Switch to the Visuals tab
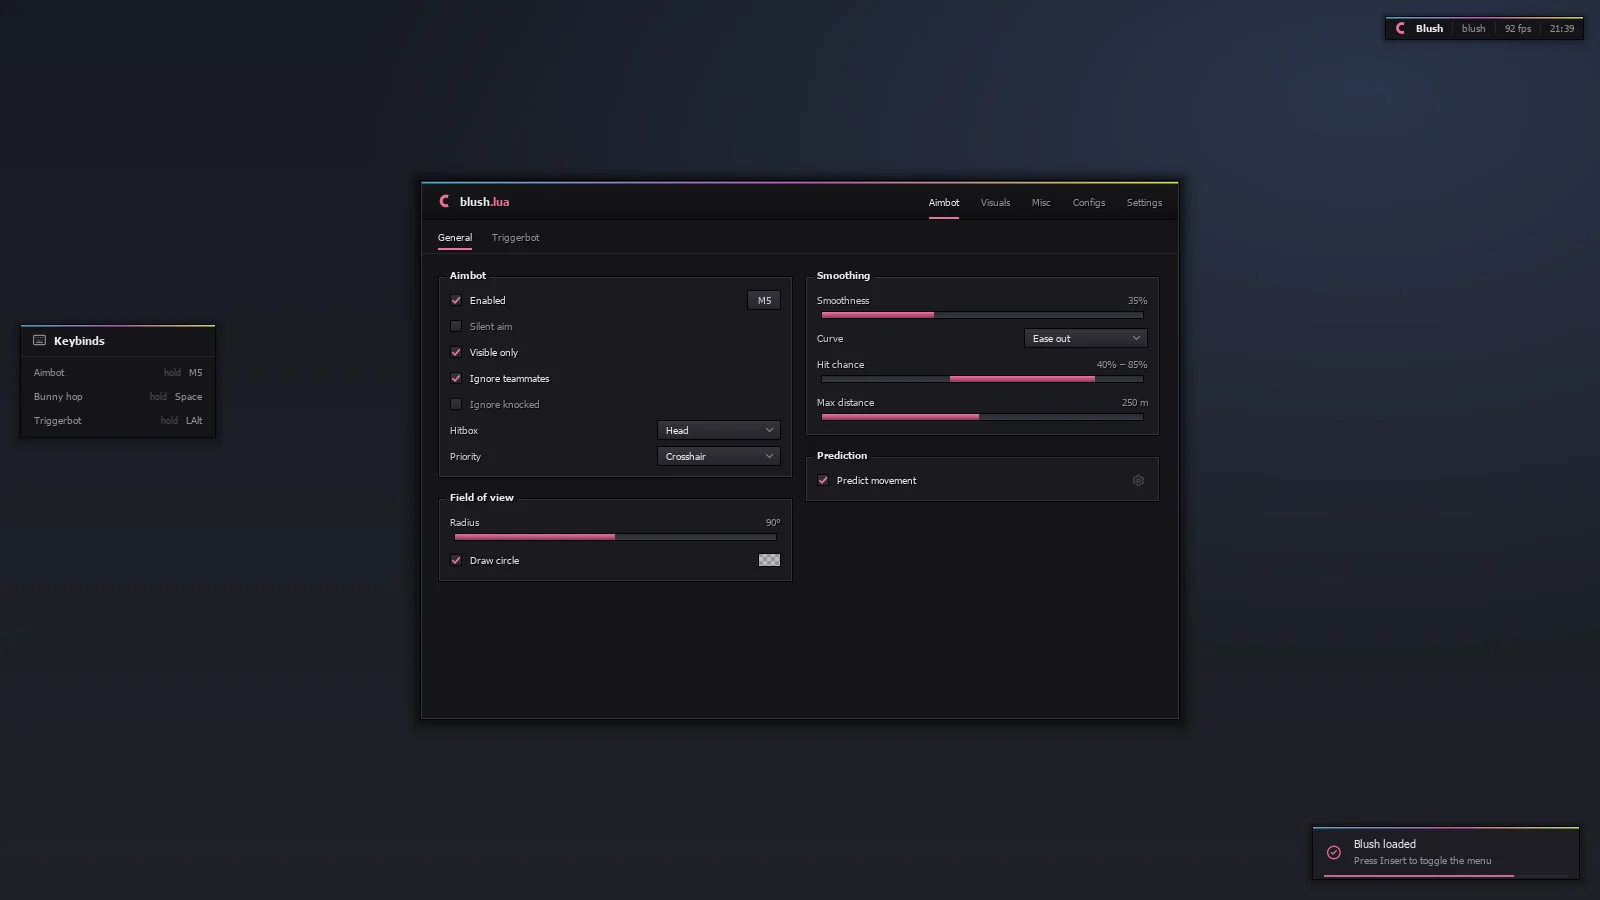Viewport: 1600px width, 900px height. pyautogui.click(x=995, y=203)
